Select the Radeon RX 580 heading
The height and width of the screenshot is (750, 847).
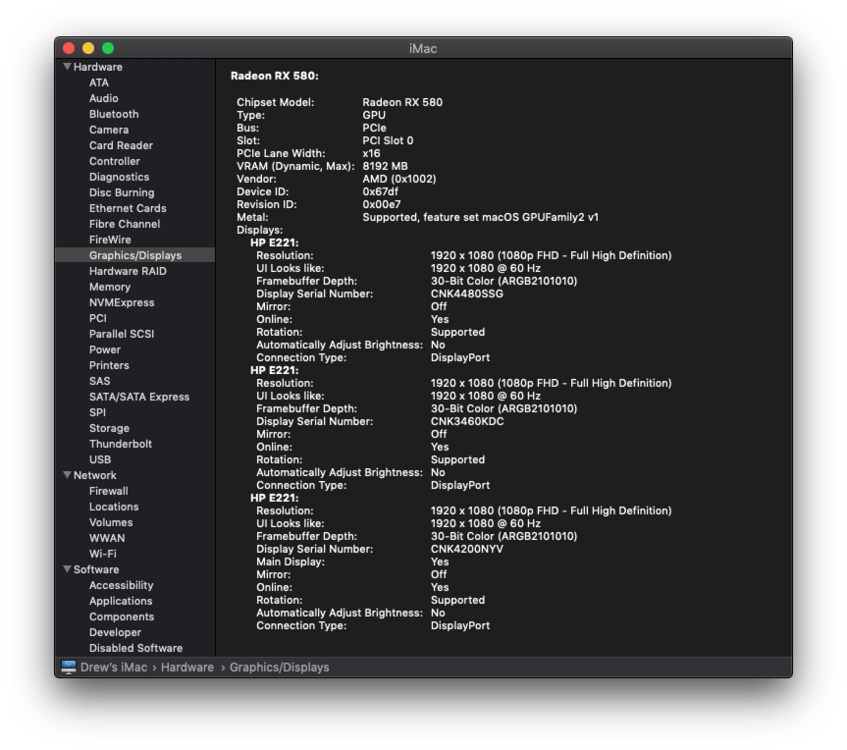click(274, 76)
